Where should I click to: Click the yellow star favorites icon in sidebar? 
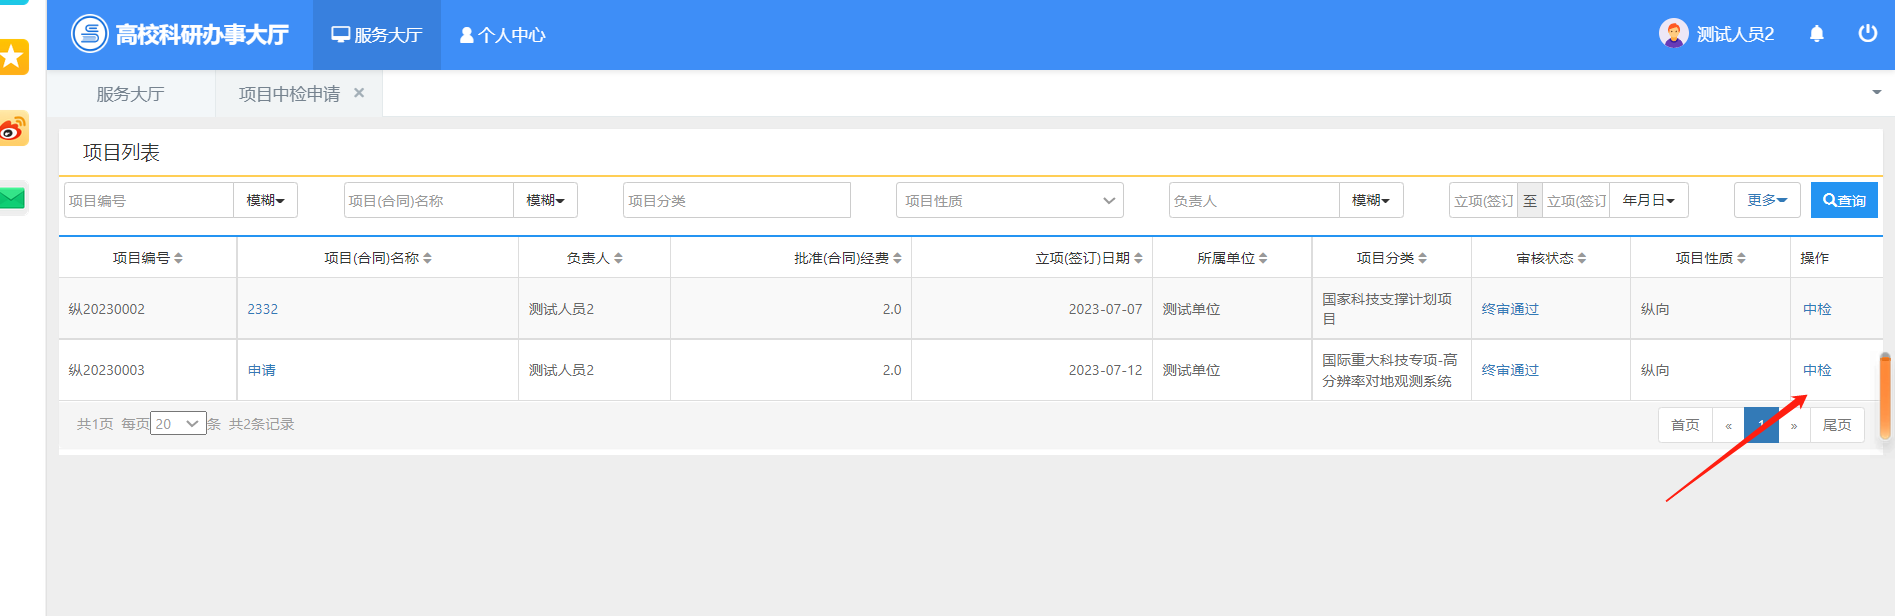pyautogui.click(x=13, y=57)
